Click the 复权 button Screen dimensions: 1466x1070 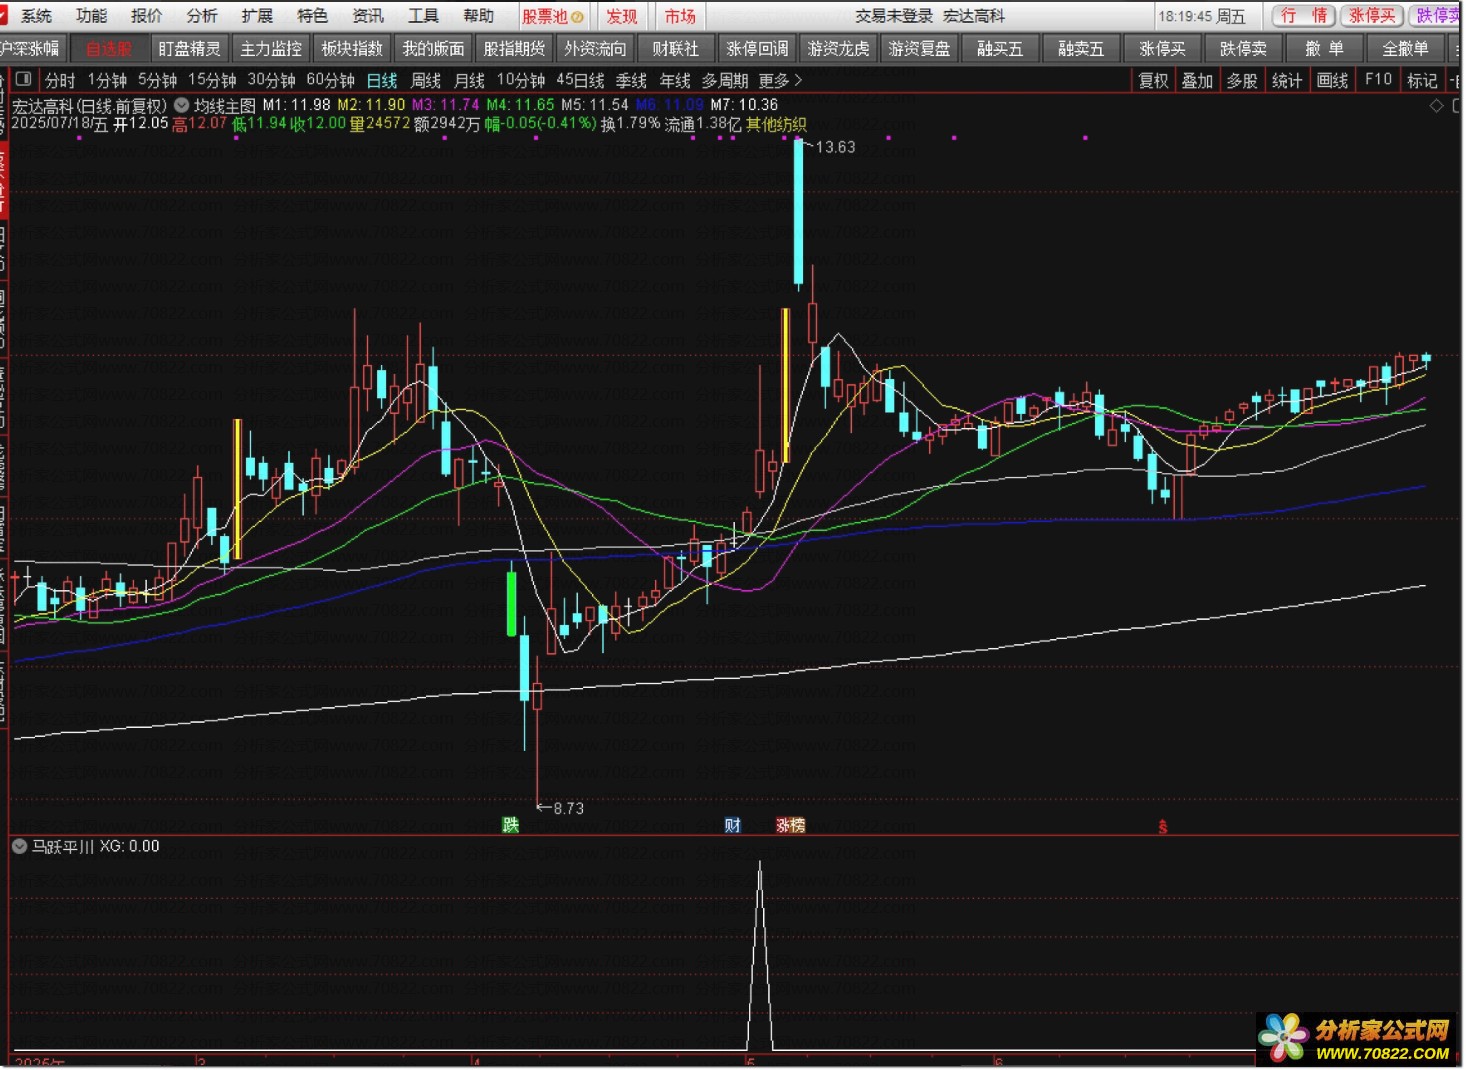pos(1153,80)
